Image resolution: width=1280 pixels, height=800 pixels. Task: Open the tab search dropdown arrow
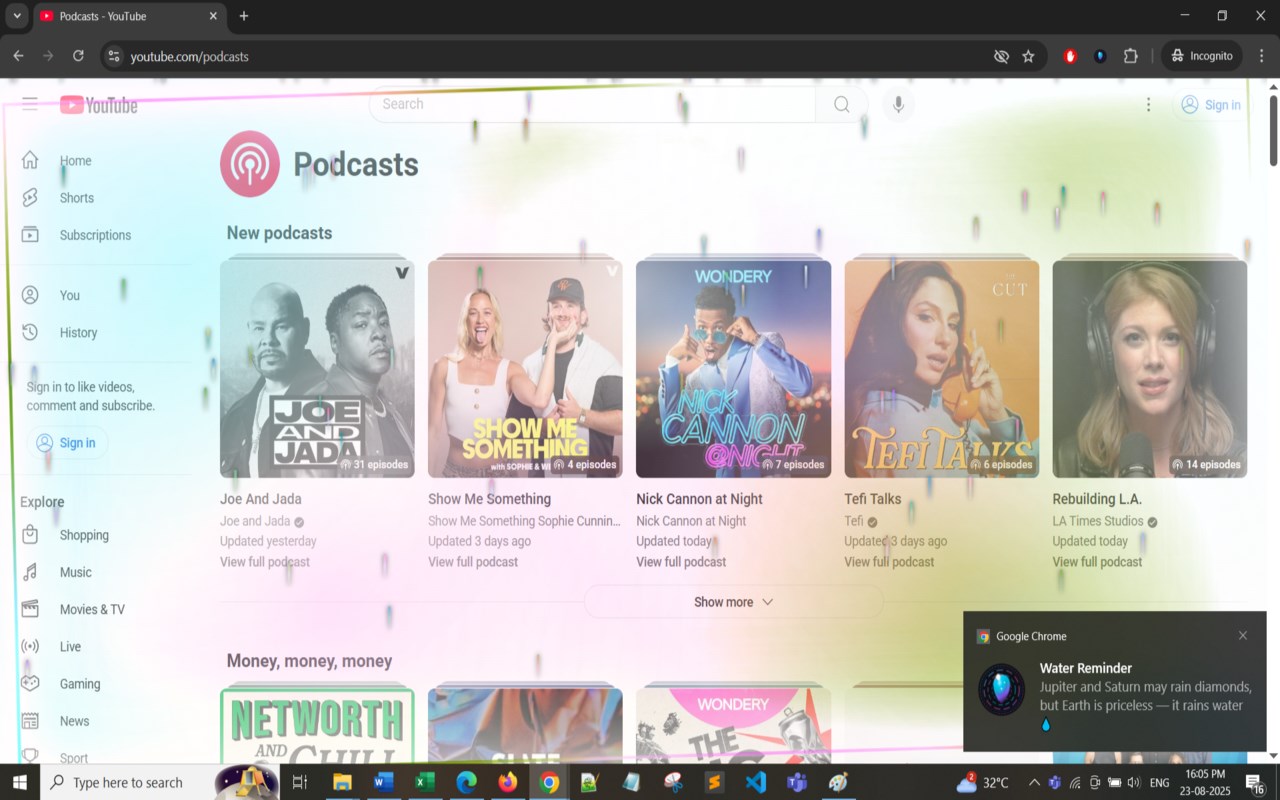click(17, 16)
